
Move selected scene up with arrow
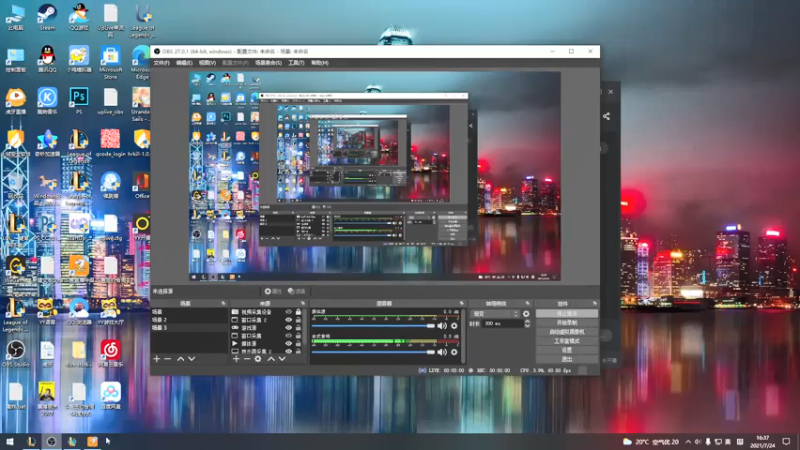coord(181,359)
